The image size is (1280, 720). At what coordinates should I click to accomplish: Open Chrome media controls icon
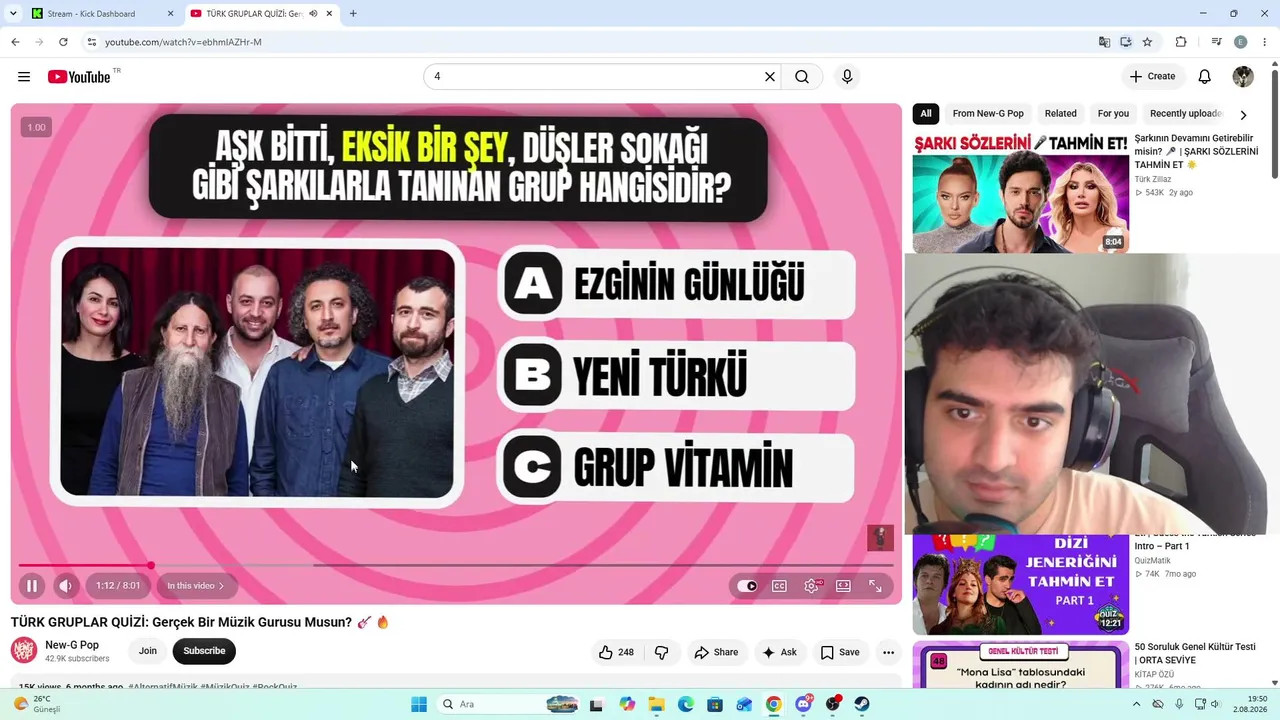pos(1216,42)
